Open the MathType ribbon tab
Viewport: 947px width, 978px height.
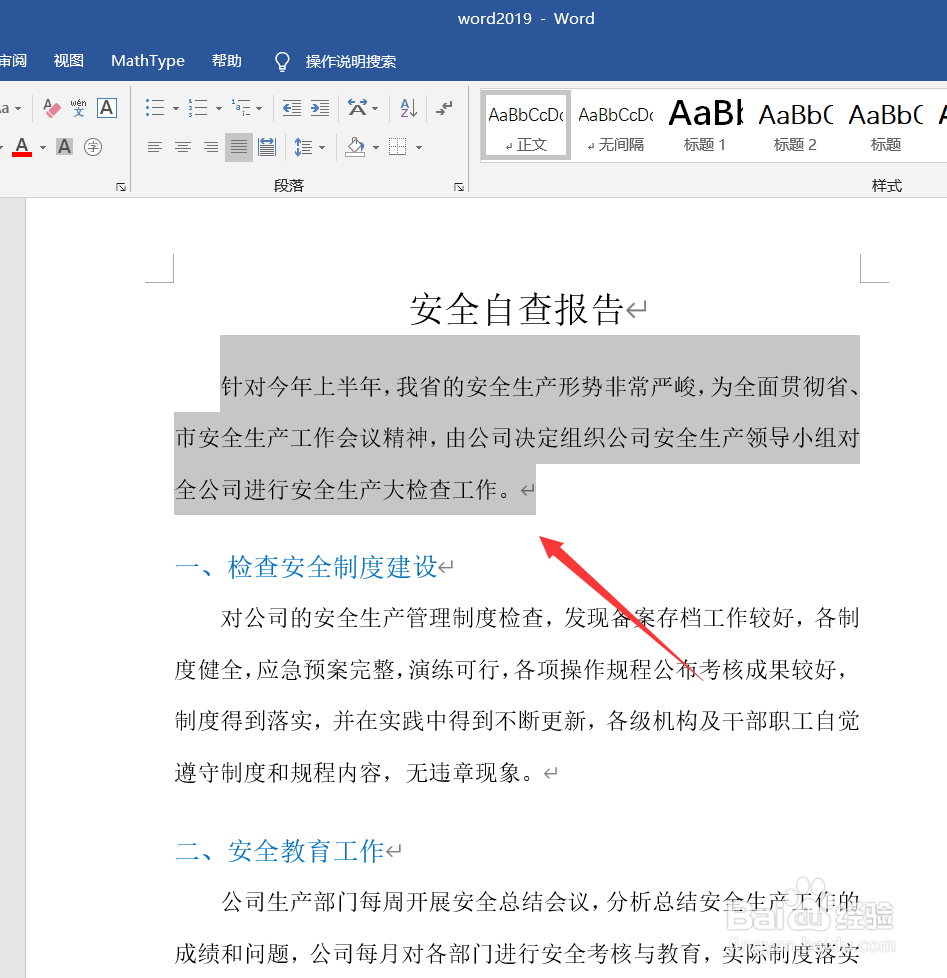pos(147,60)
